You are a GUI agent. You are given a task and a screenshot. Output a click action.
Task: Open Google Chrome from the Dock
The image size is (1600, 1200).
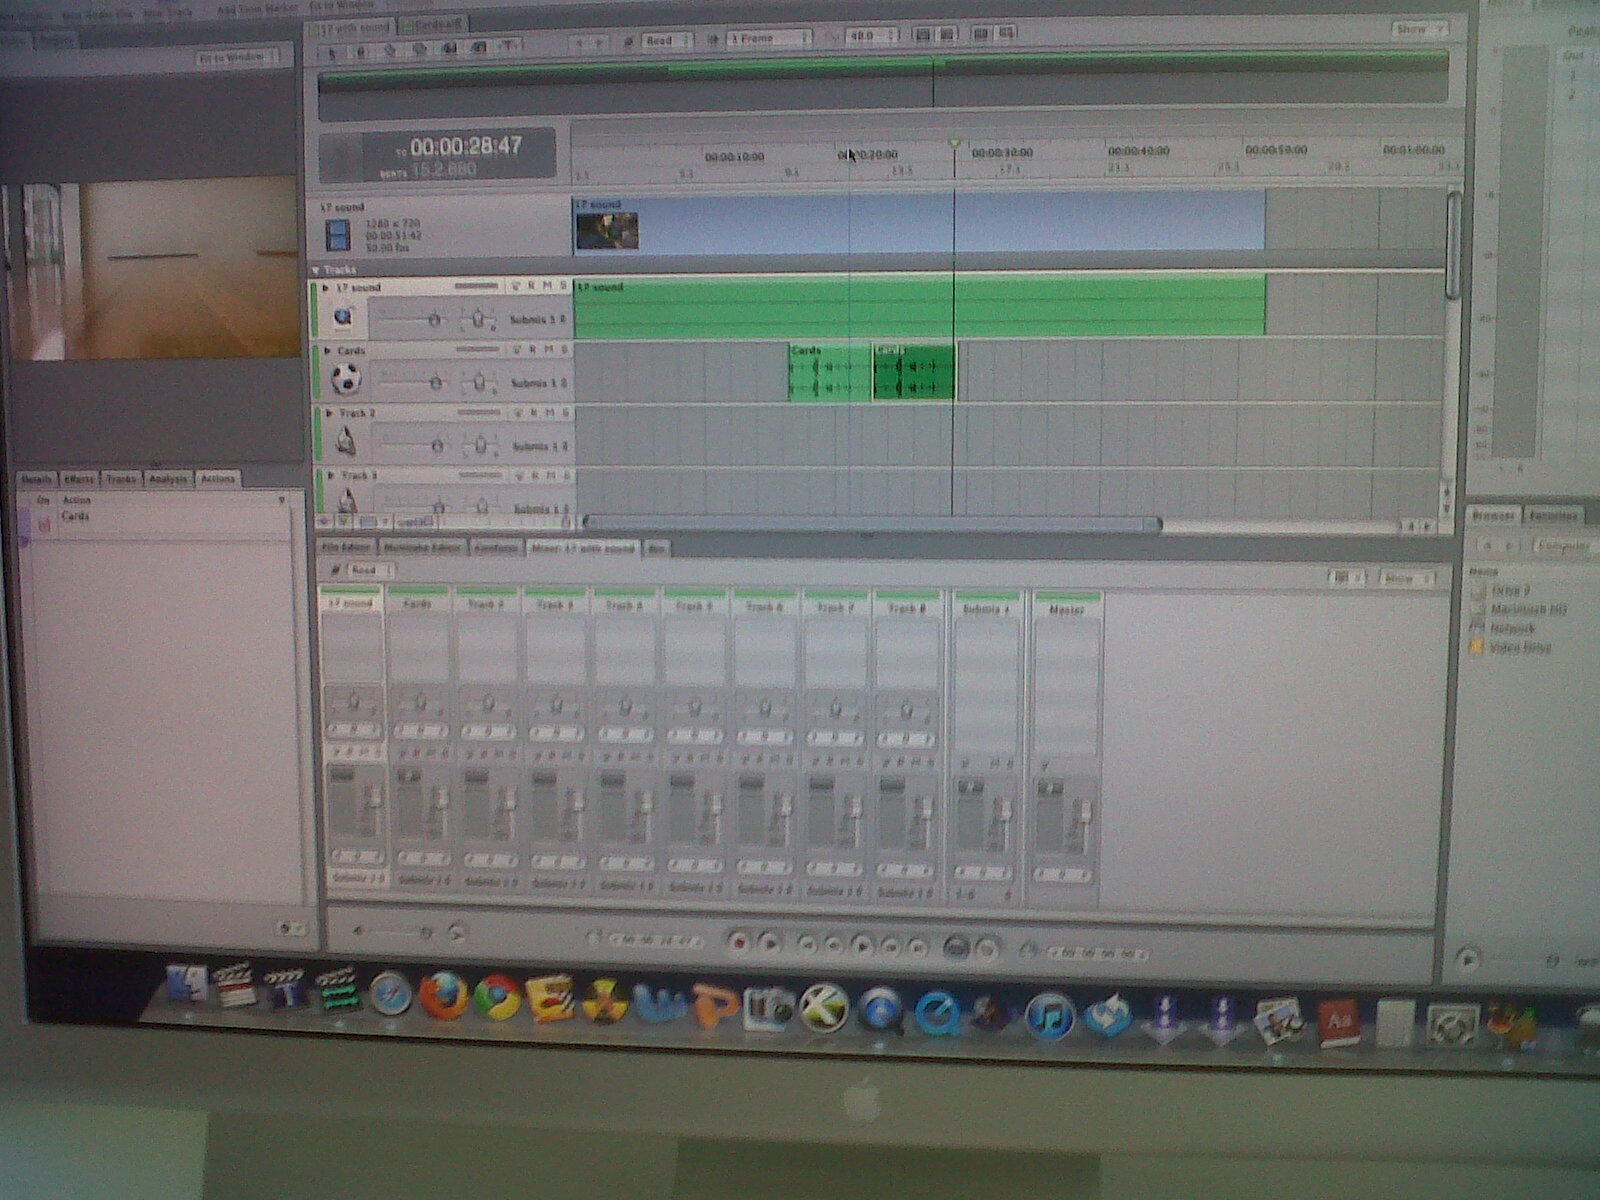pyautogui.click(x=497, y=997)
